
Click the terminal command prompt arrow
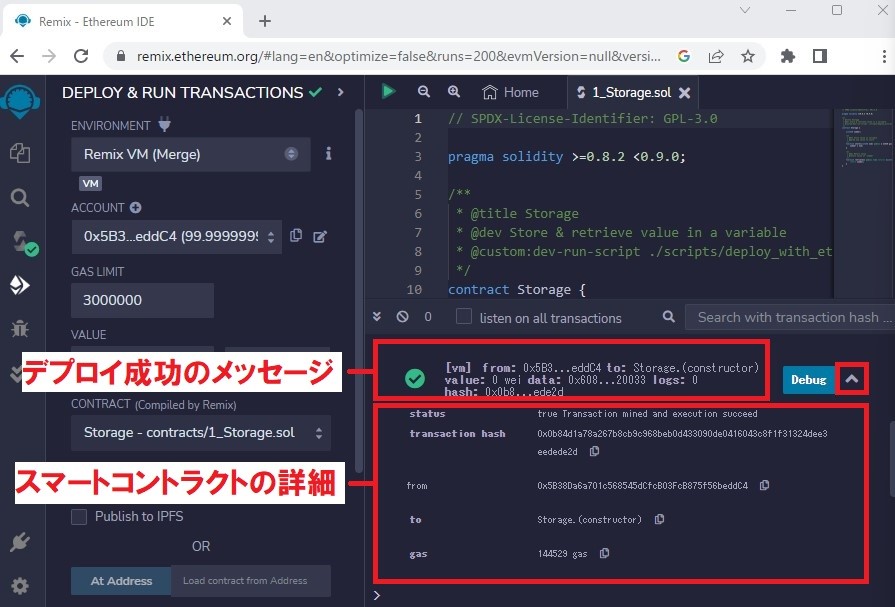tap(377, 595)
